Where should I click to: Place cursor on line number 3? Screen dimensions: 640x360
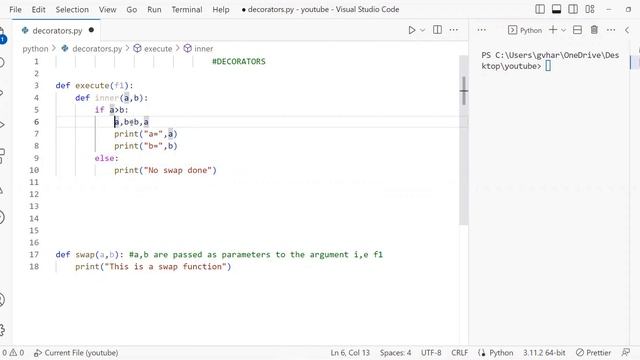point(36,85)
